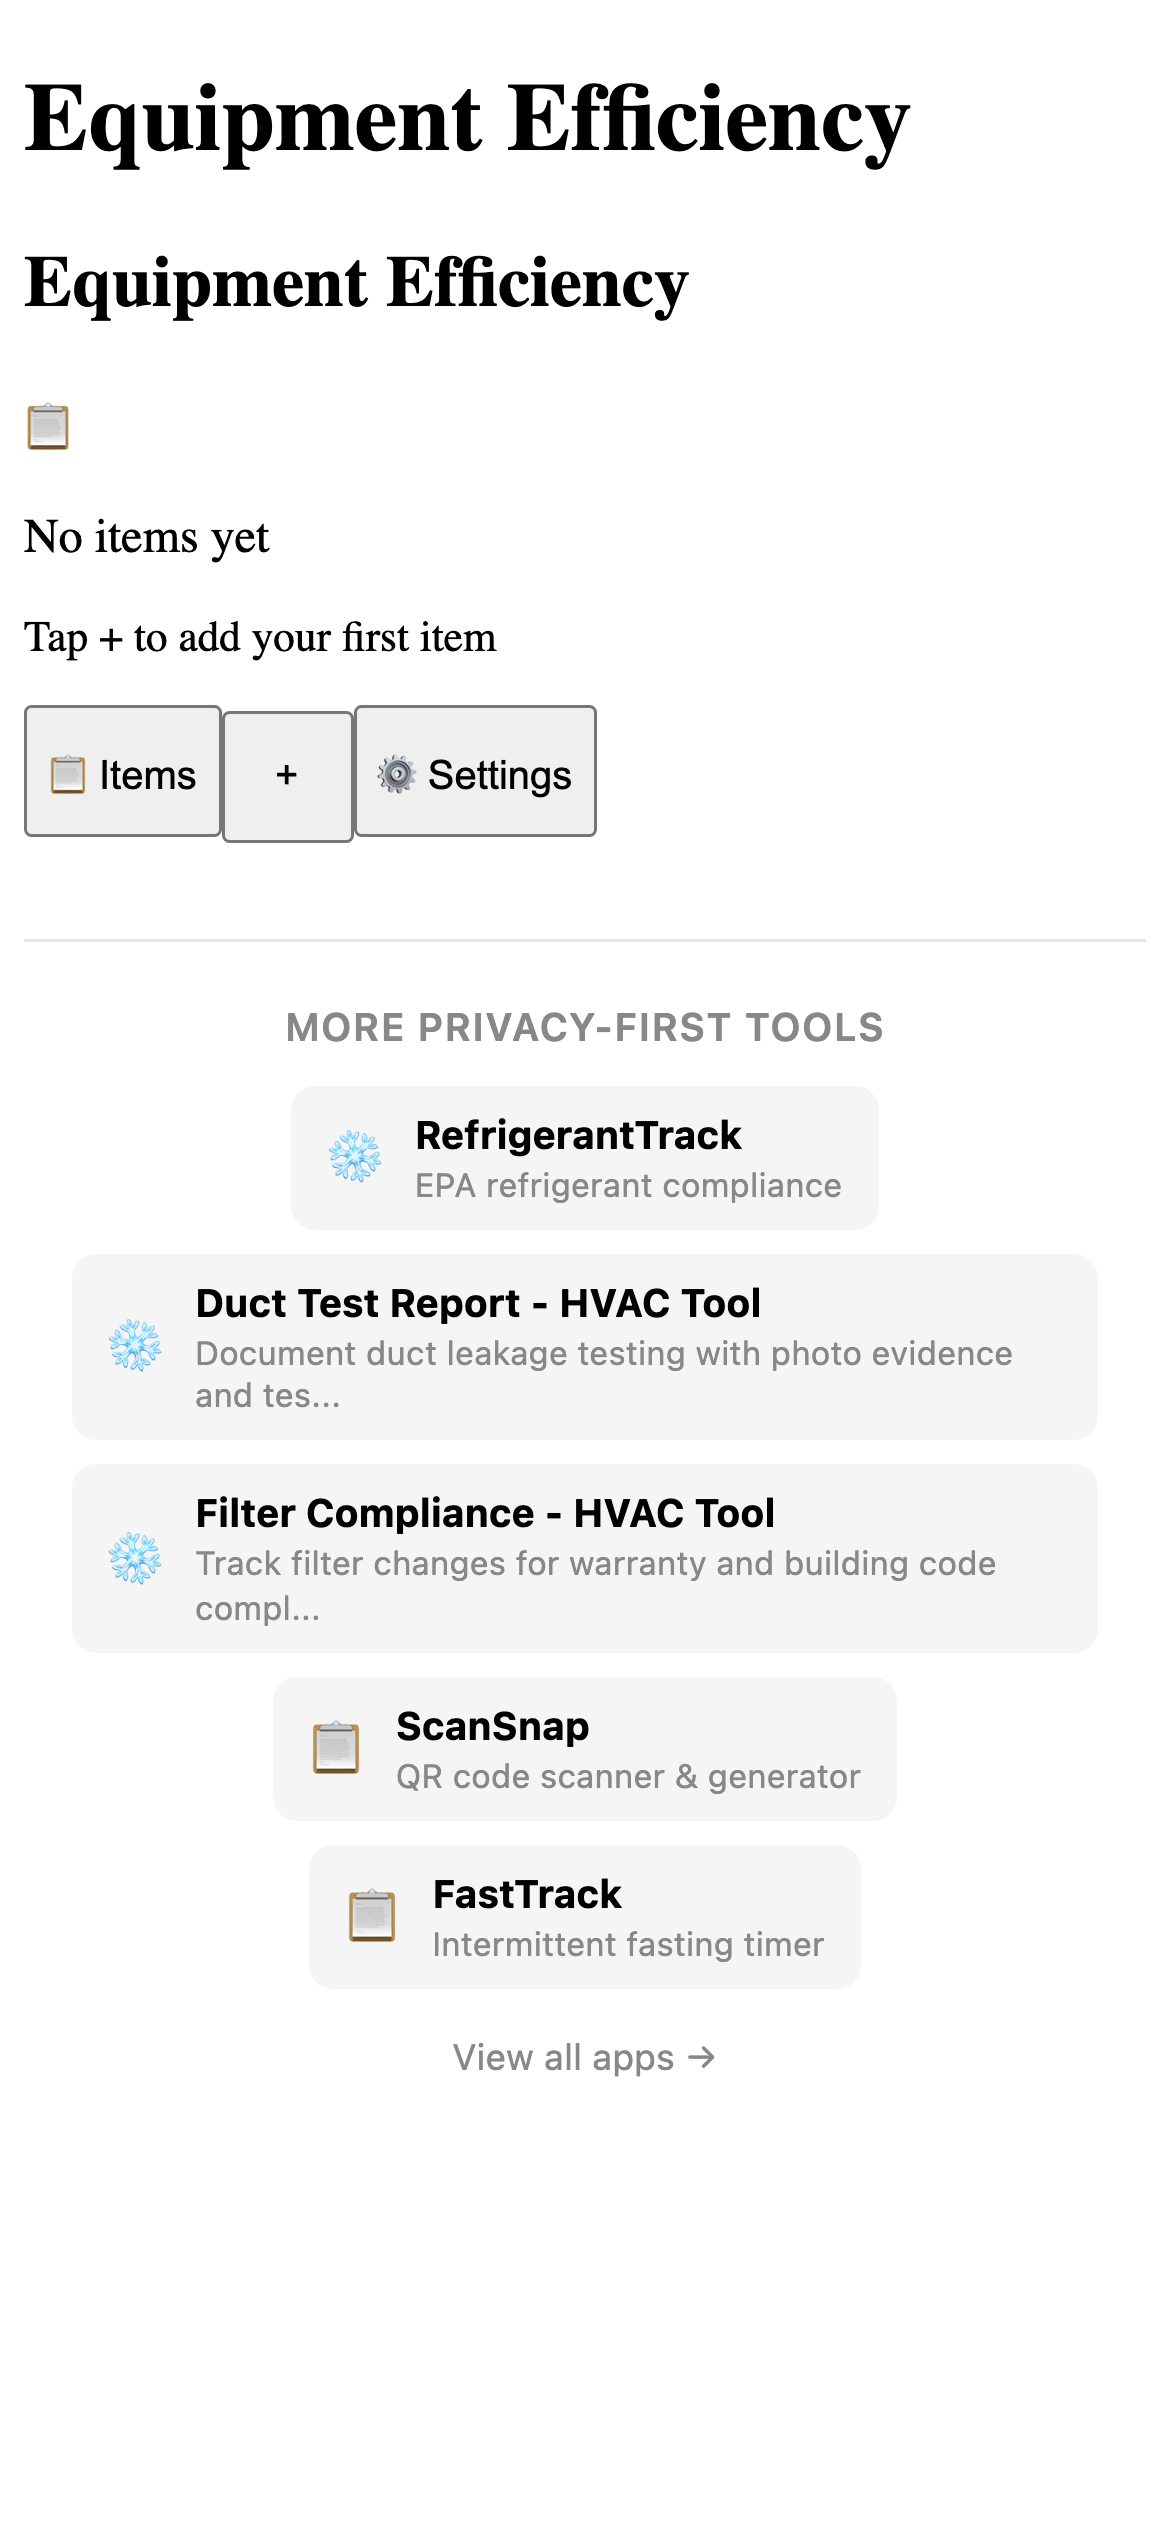Open the Filter Compliance HVAC tool
The height and width of the screenshot is (2532, 1170).
[x=584, y=1560]
